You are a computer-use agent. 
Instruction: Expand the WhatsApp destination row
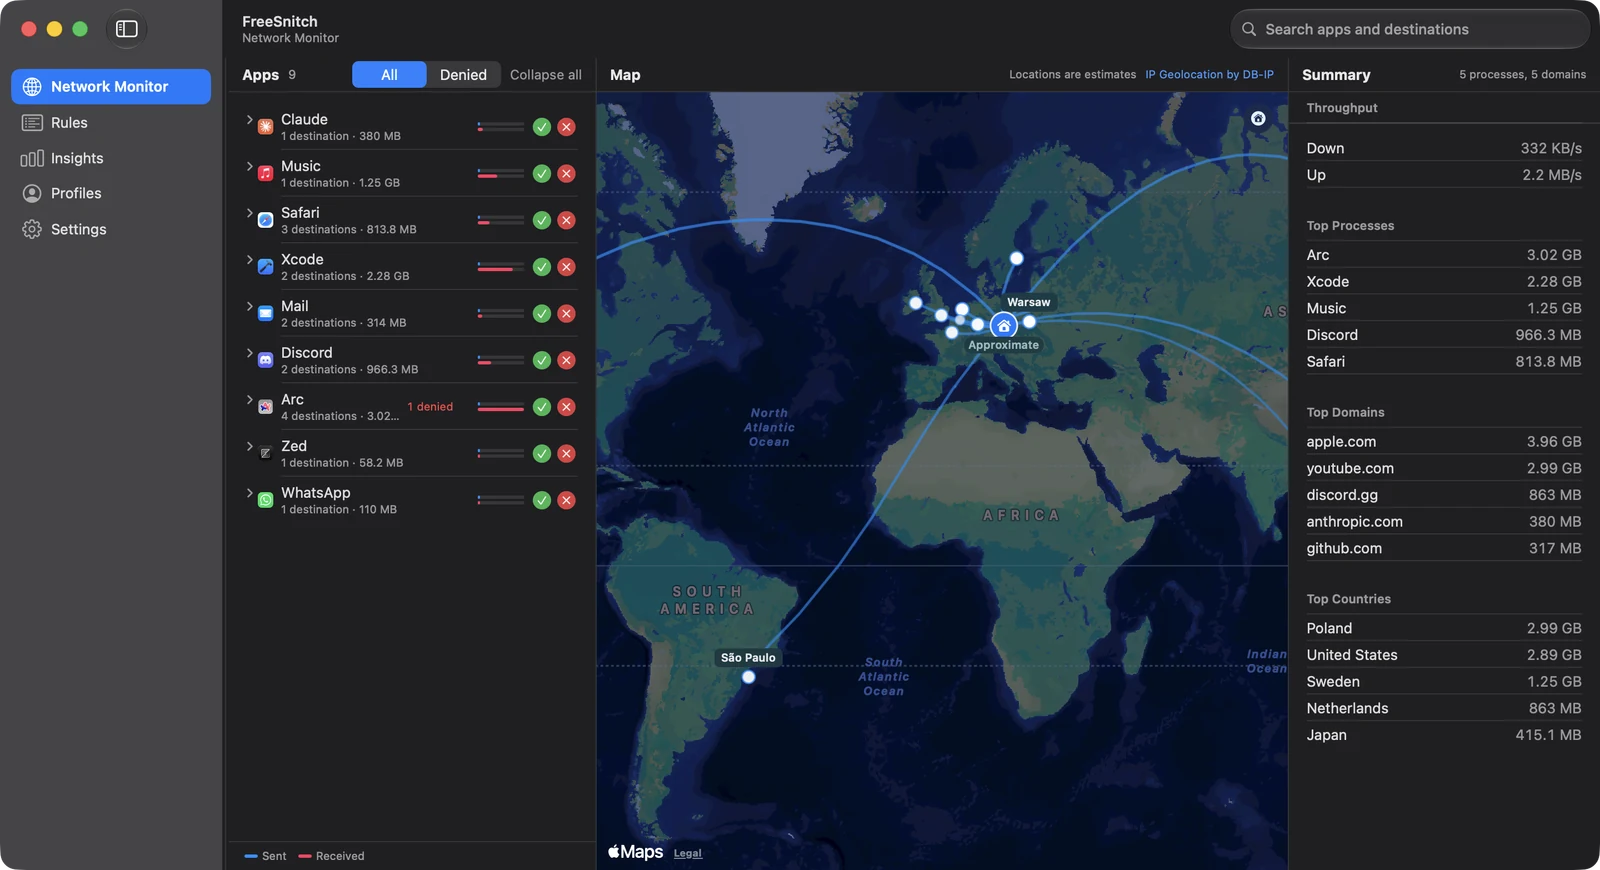[249, 493]
